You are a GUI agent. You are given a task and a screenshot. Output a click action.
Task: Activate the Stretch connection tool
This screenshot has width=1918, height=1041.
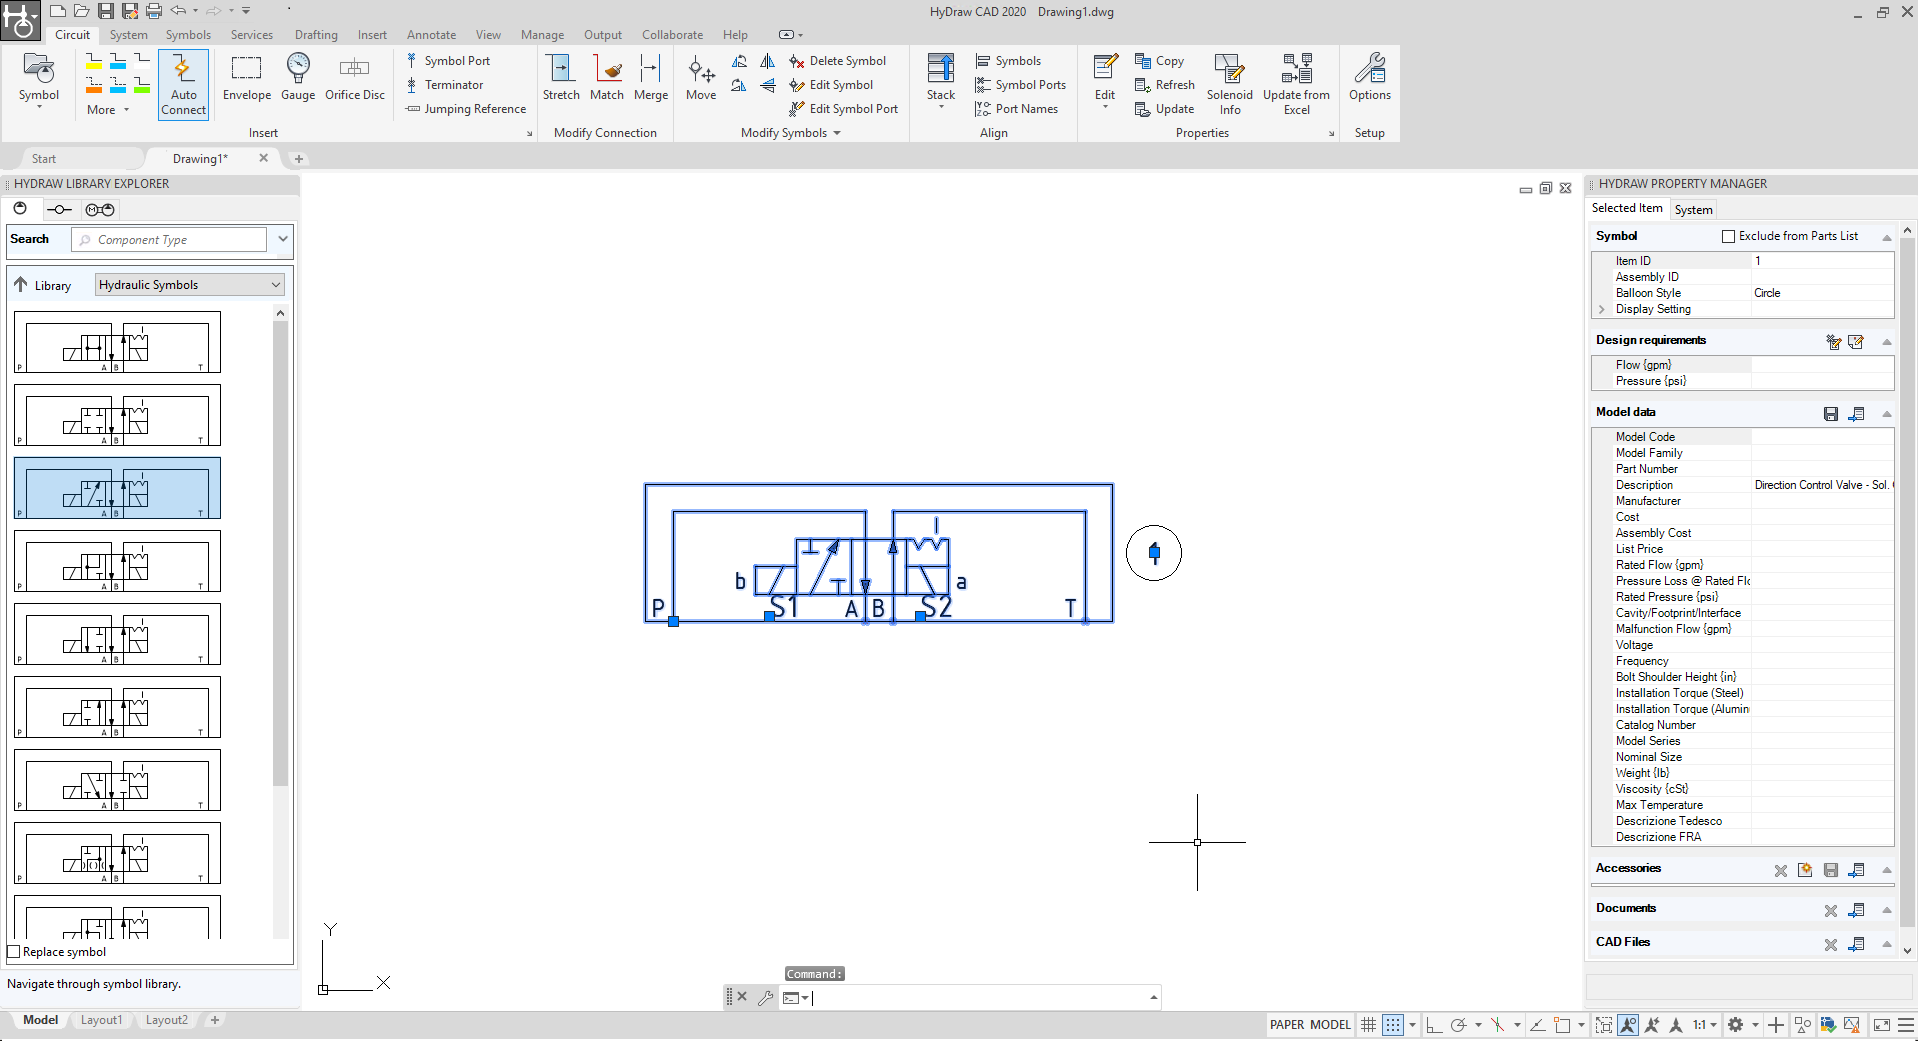tap(561, 78)
